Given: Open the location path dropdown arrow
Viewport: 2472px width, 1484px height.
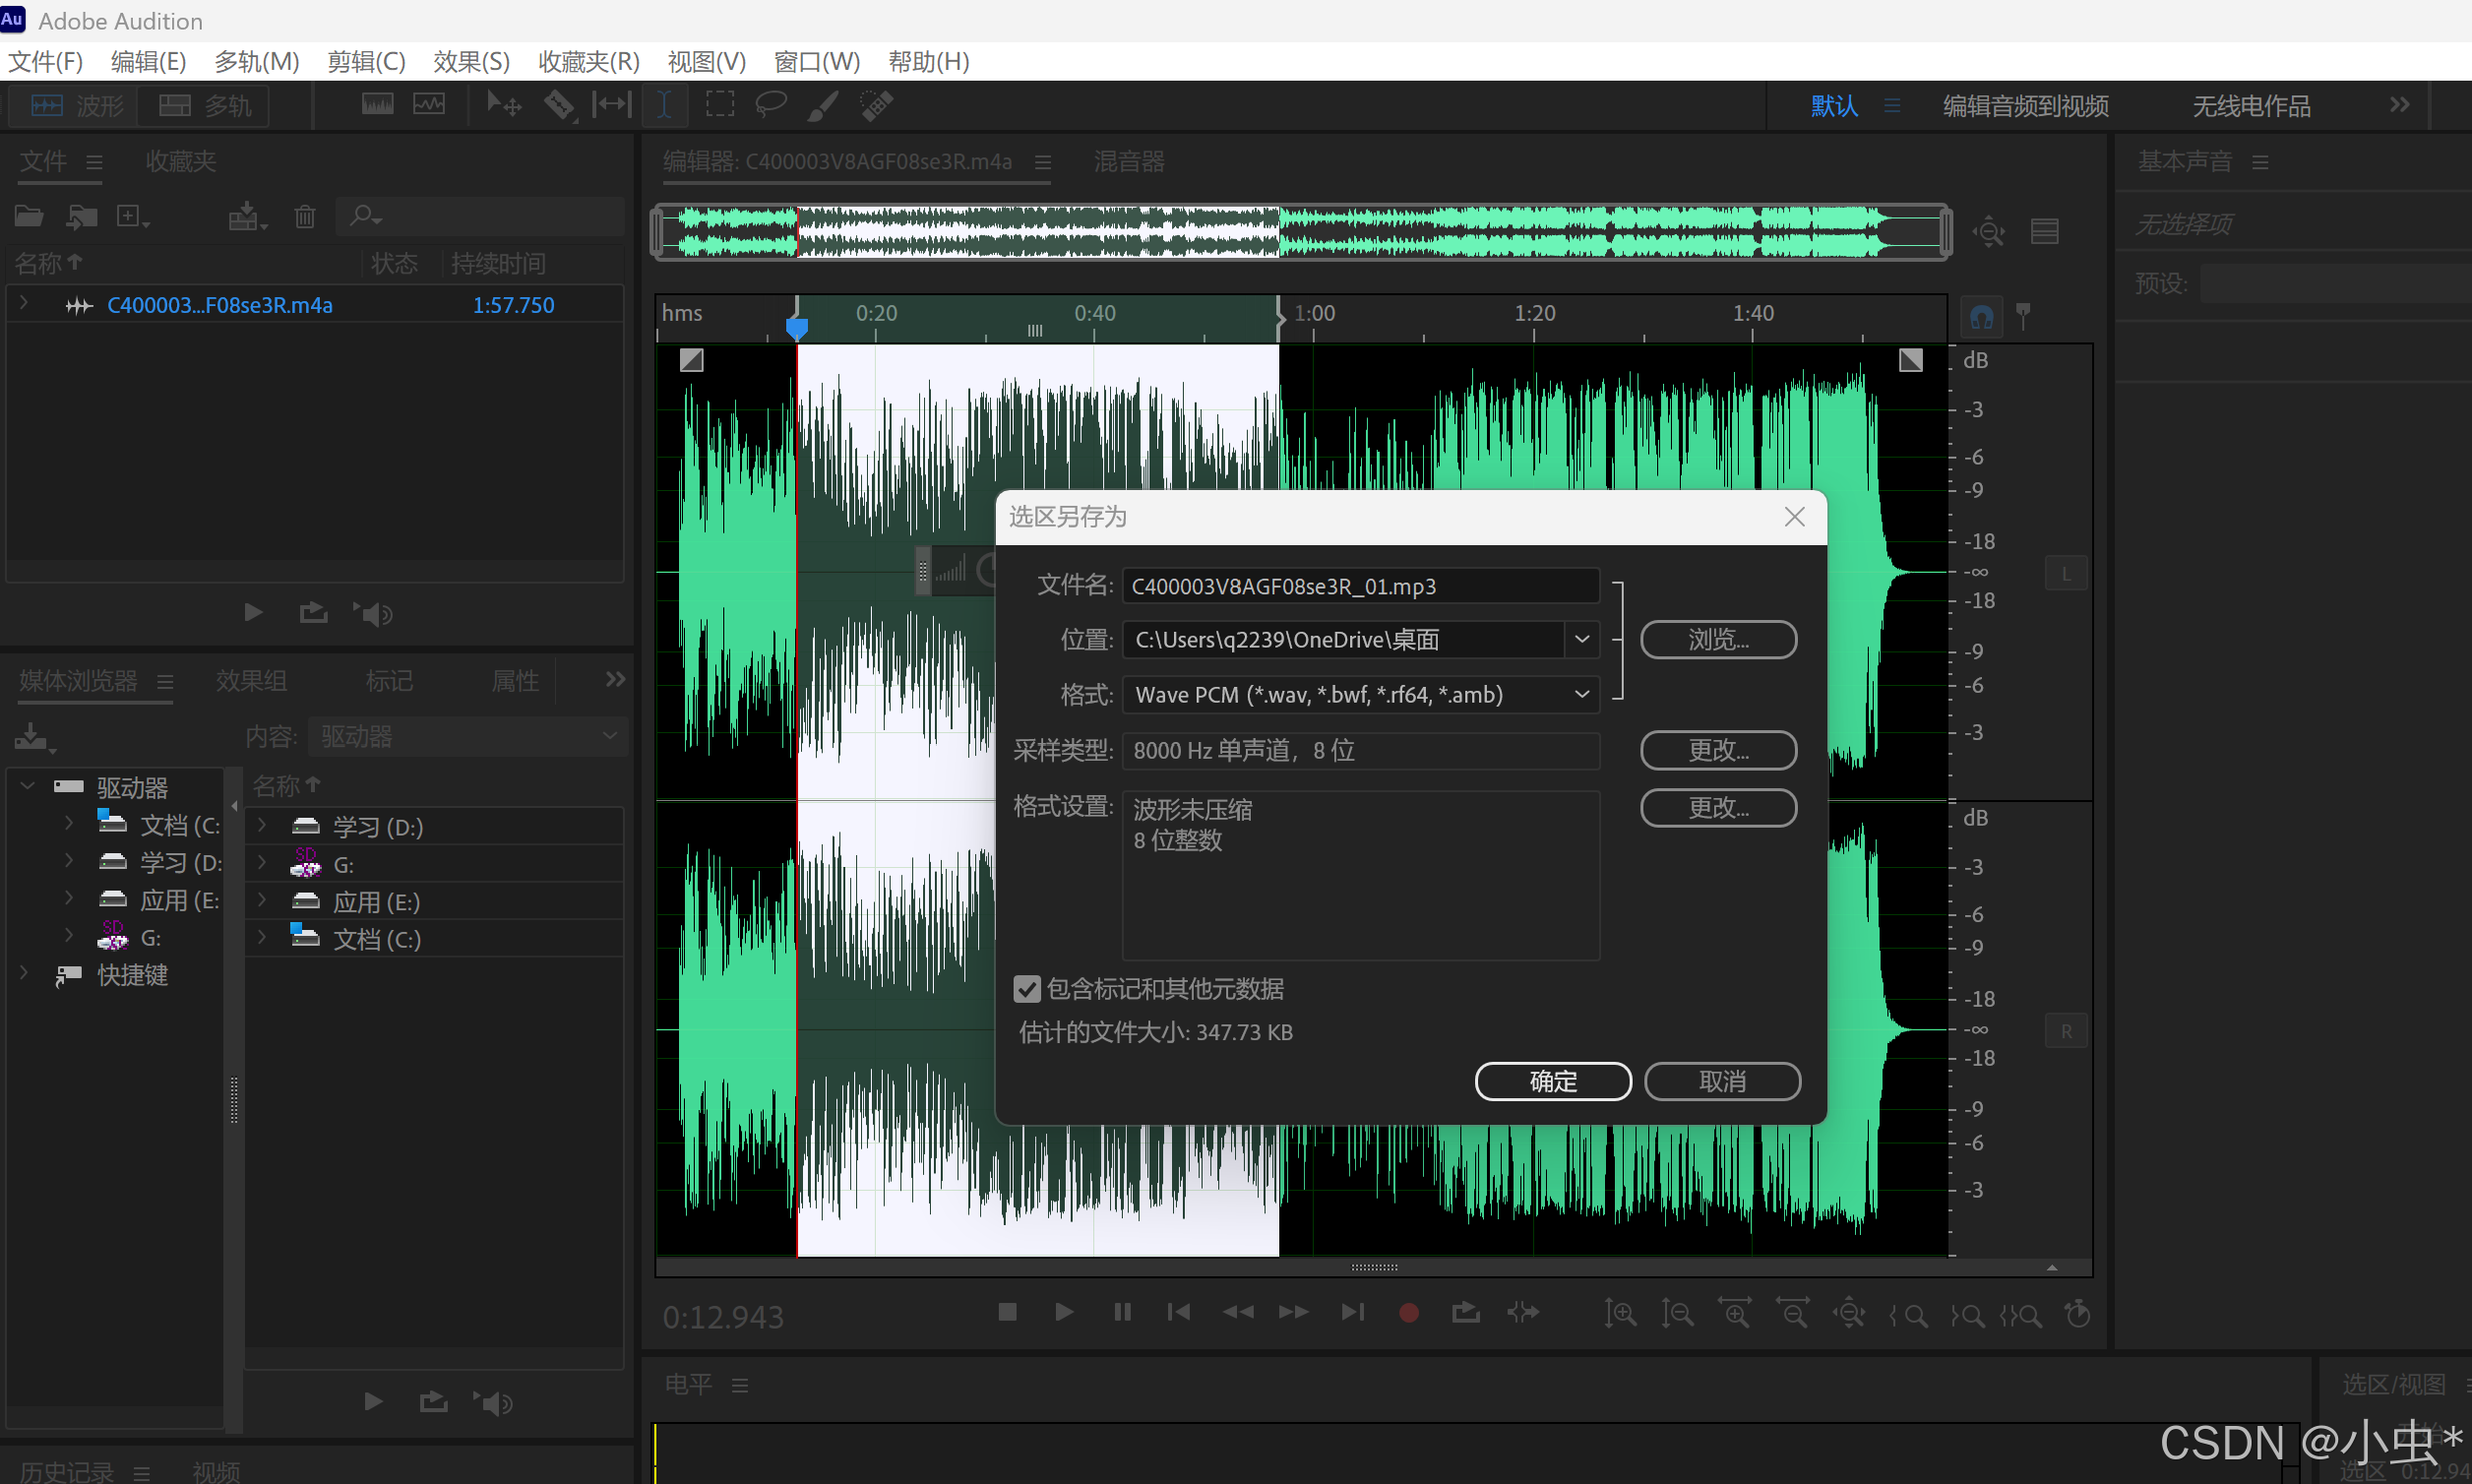Looking at the screenshot, I should tap(1581, 639).
